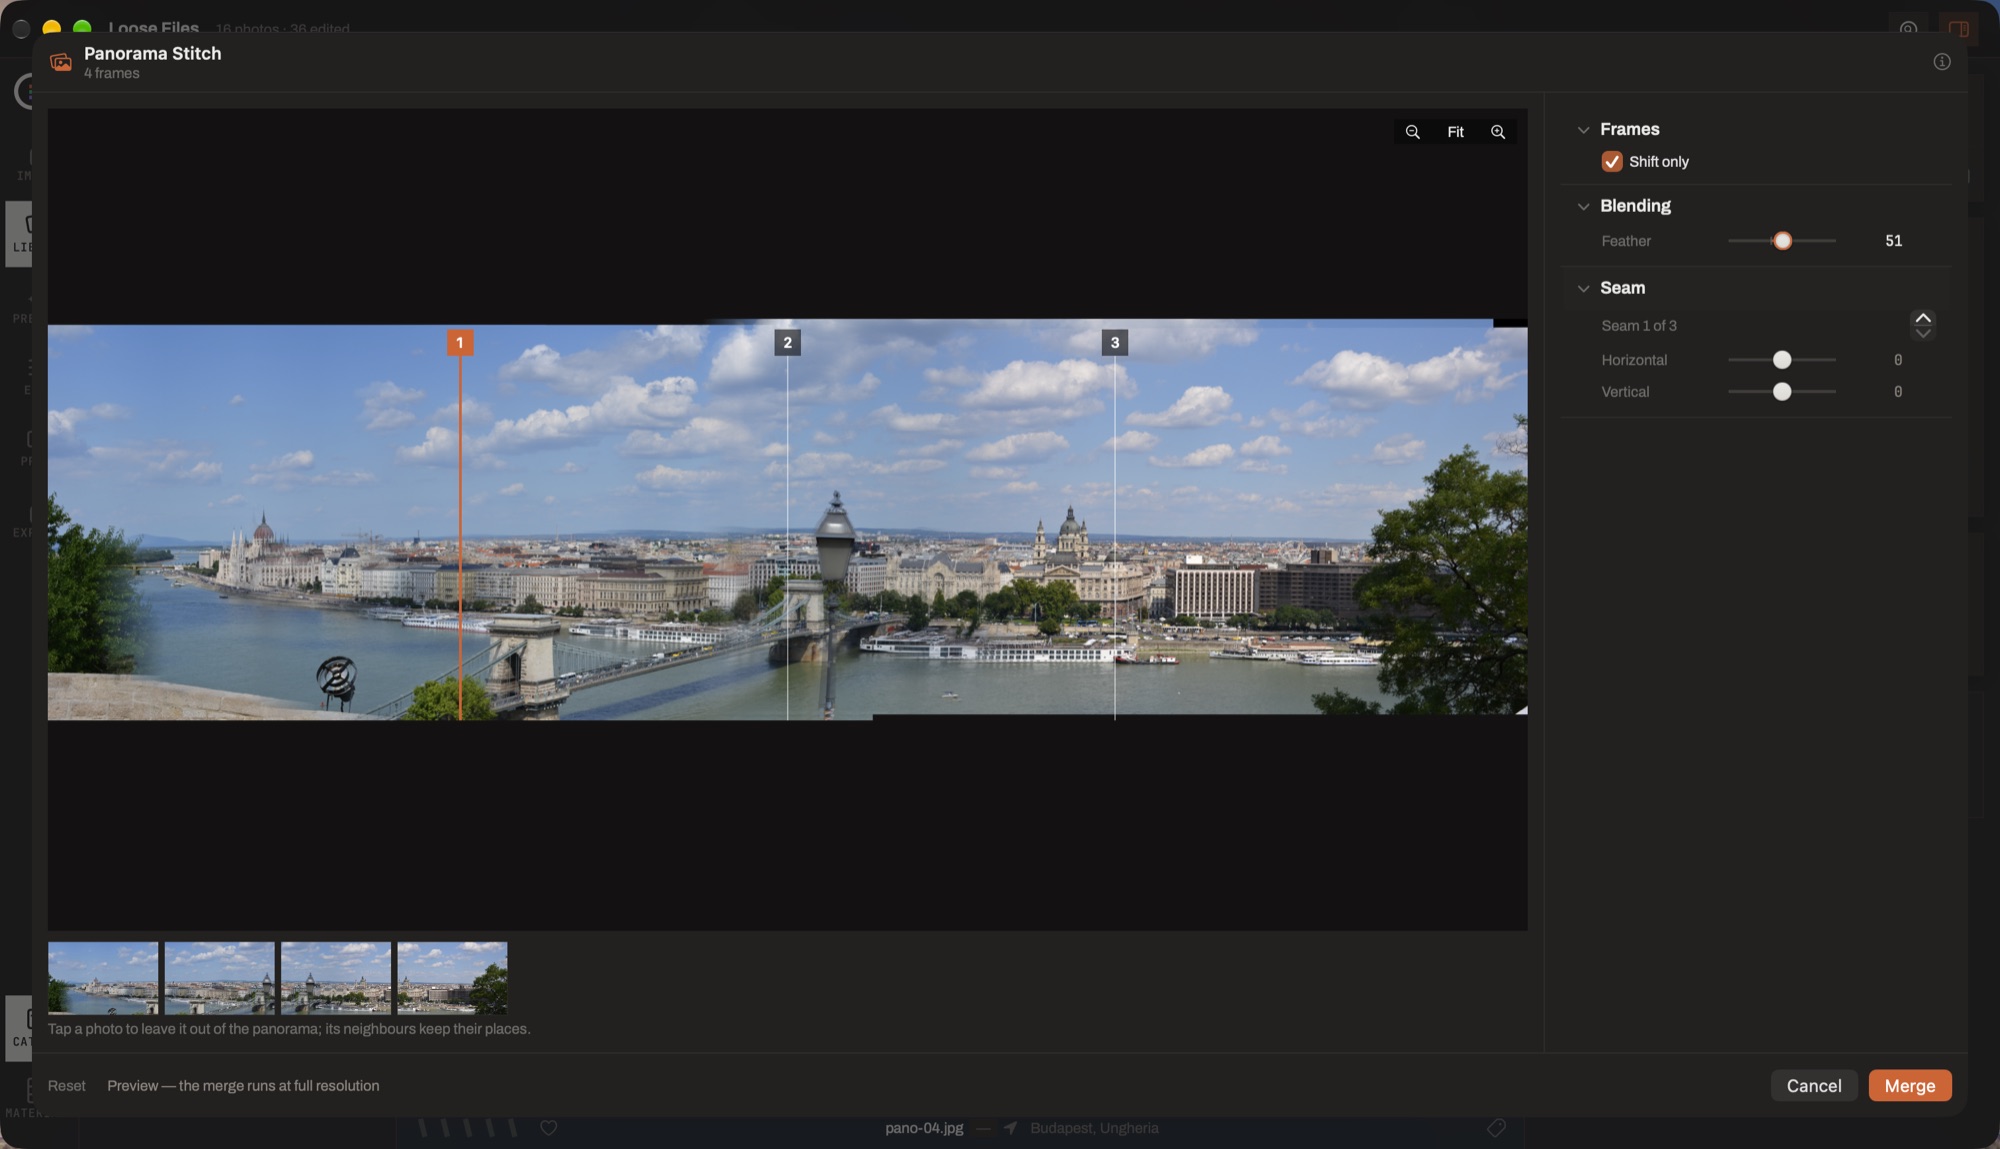
Task: Click the tag icon in bottom bar
Action: click(1495, 1128)
